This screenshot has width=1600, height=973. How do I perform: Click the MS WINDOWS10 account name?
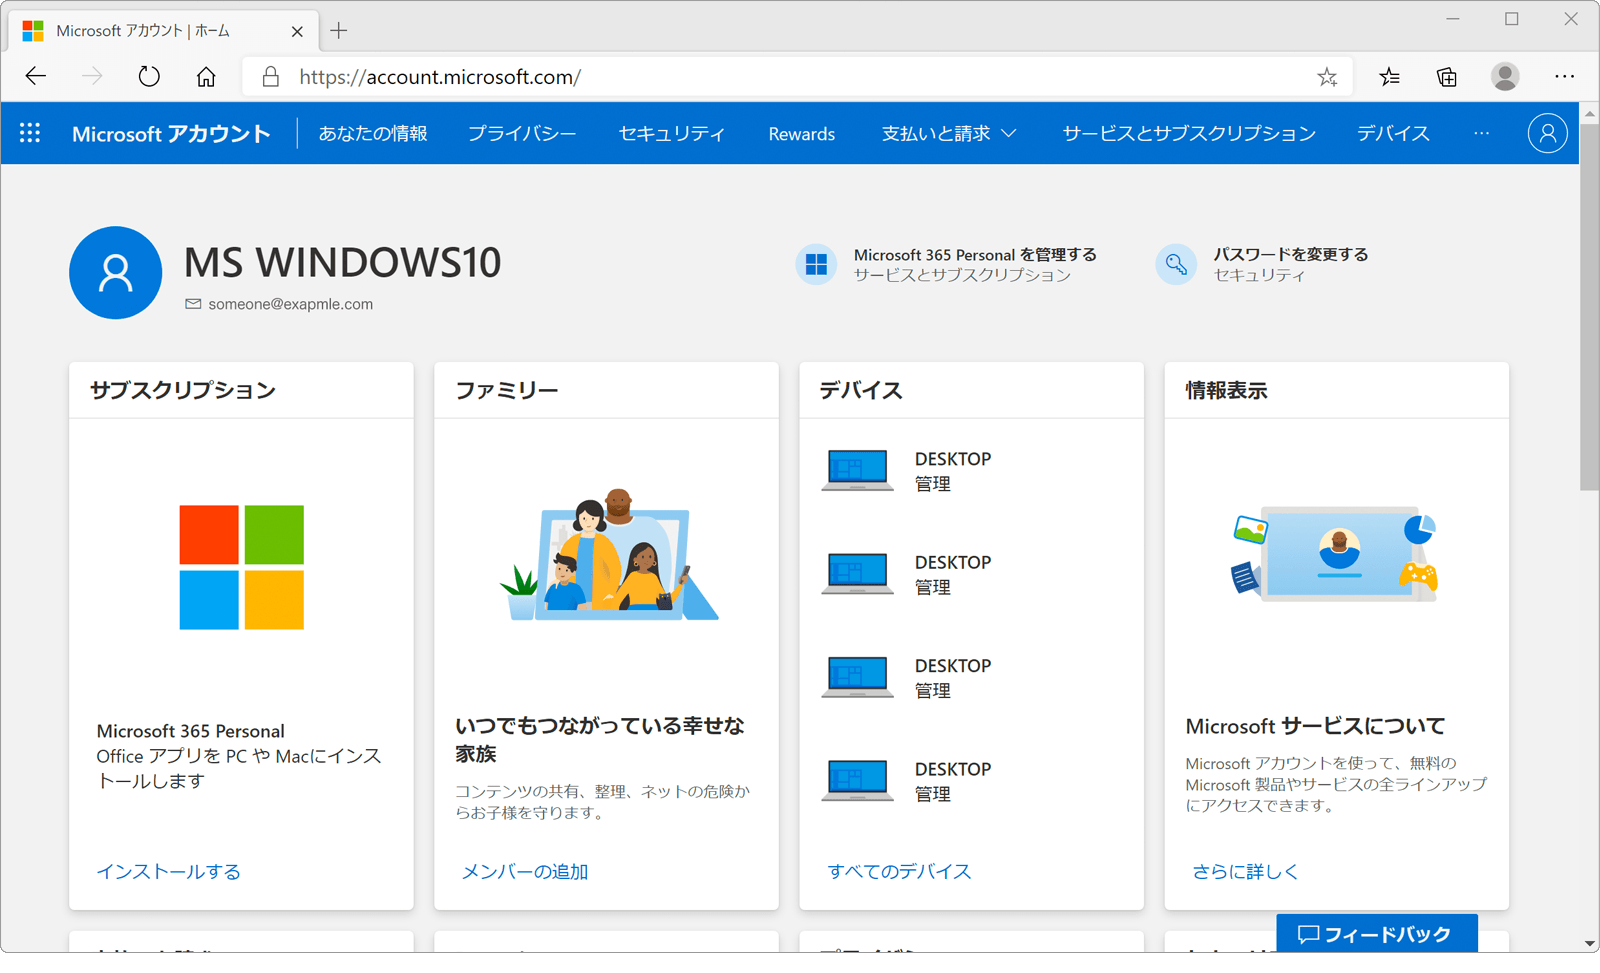343,262
